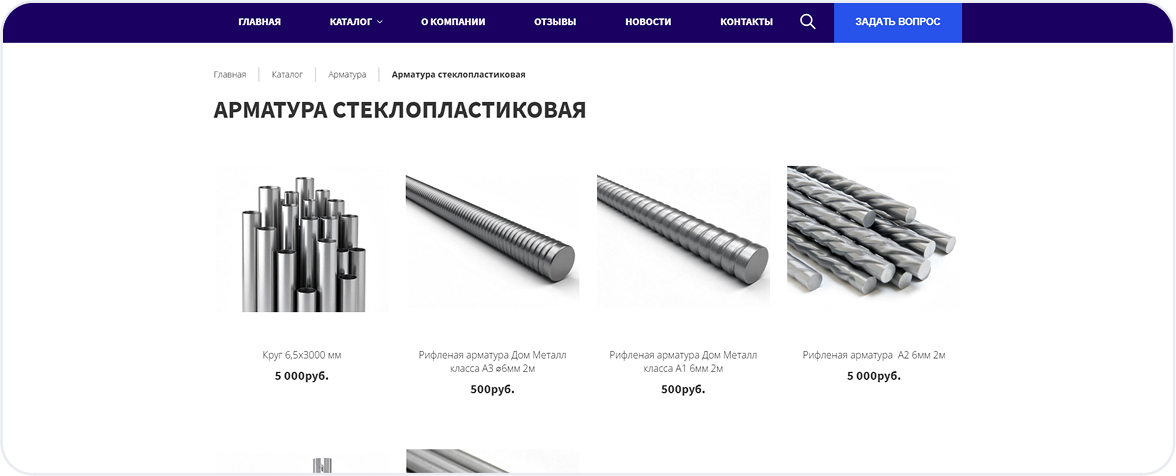Image resolution: width=1176 pixels, height=476 pixels.
Task: Open the Круг 6,5х3000 мм product link
Action: 302,355
